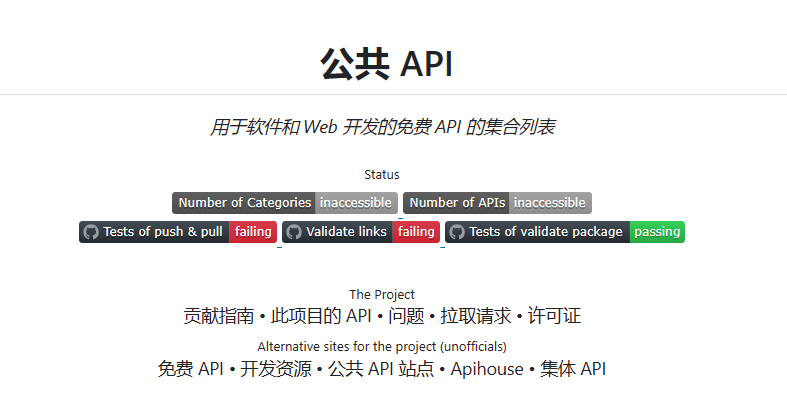787x418 pixels.
Task: Open Tests of validate package passing badge
Action: point(565,232)
